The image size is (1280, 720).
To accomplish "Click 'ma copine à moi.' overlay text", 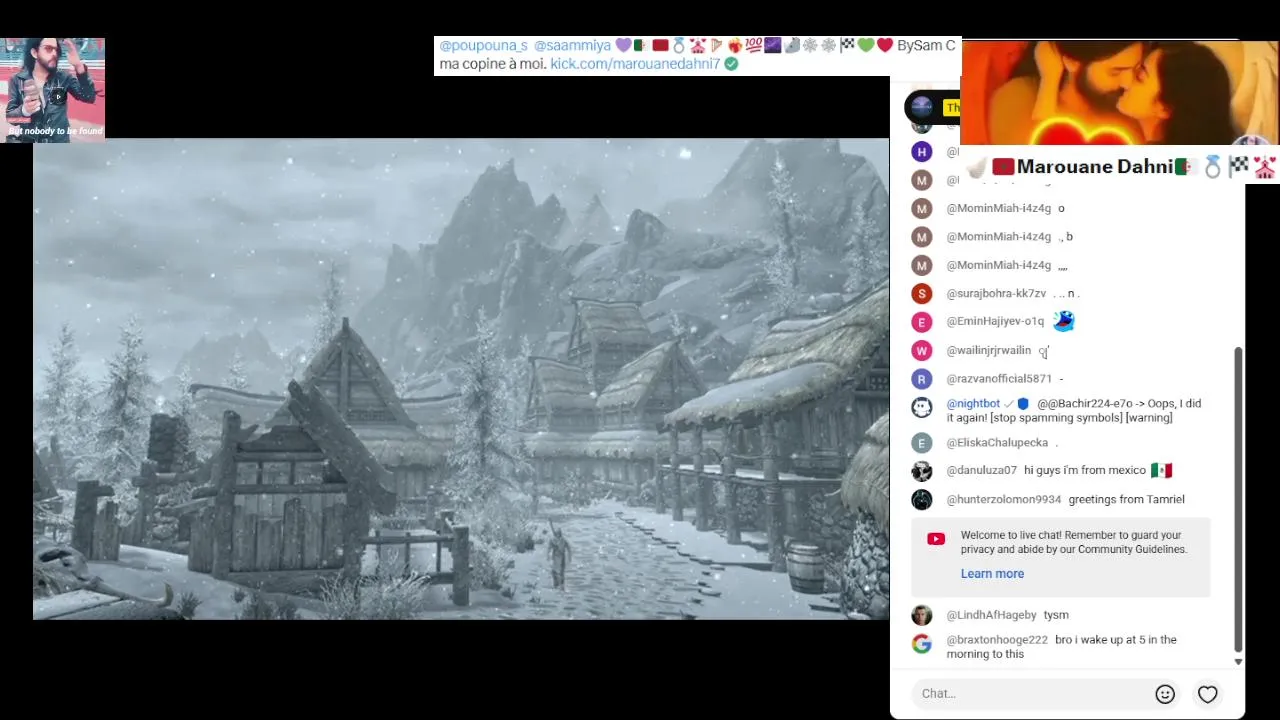I will 493,64.
